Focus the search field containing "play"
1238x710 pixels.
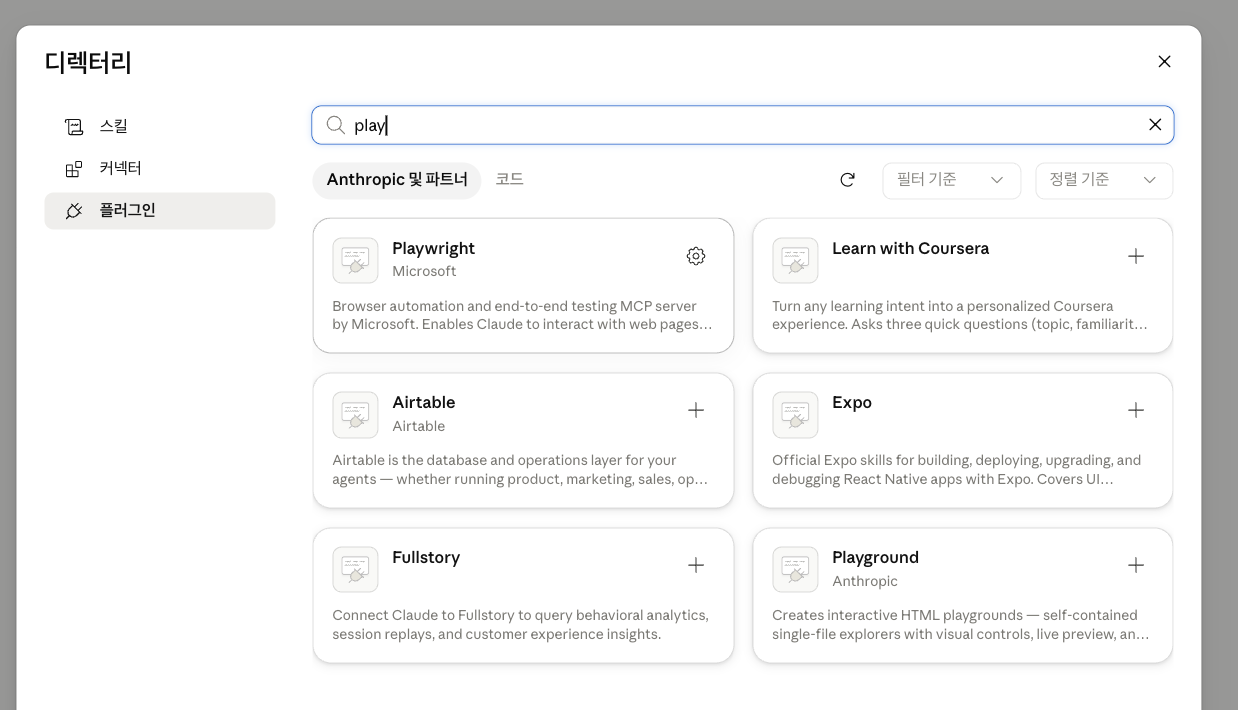pyautogui.click(x=743, y=125)
